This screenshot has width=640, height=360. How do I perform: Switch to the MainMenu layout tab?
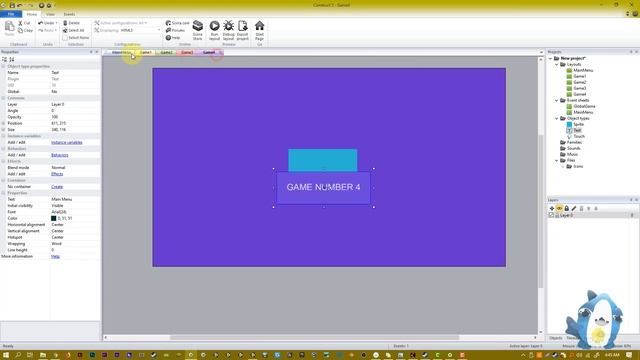(x=121, y=53)
